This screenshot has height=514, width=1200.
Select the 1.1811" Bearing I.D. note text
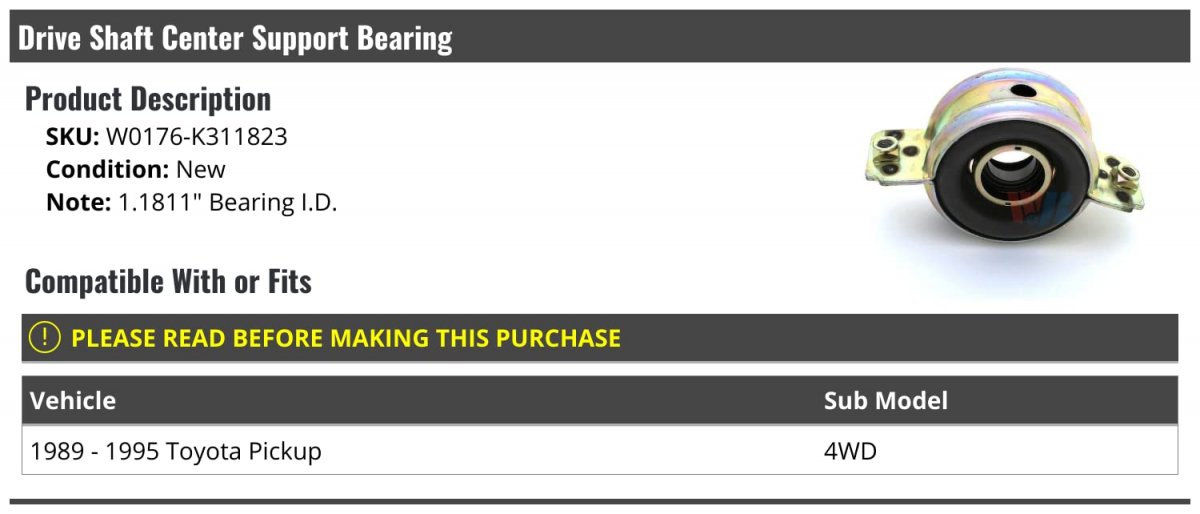228,202
